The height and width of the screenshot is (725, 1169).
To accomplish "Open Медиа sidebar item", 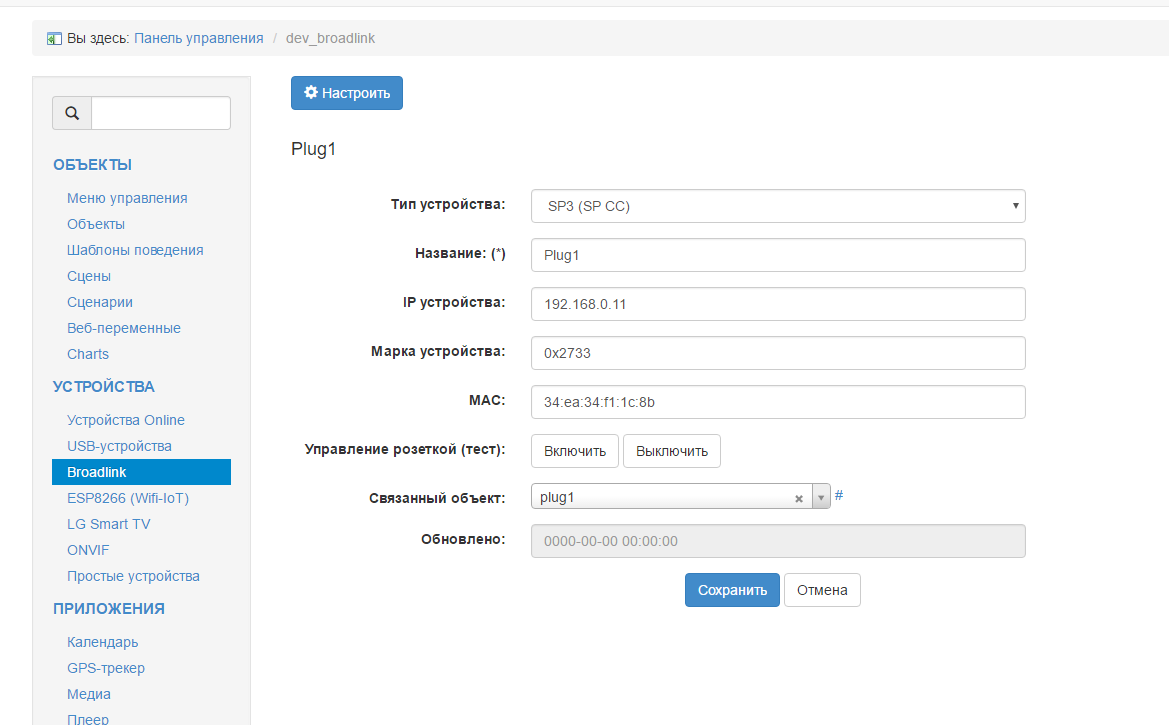I will click(89, 694).
